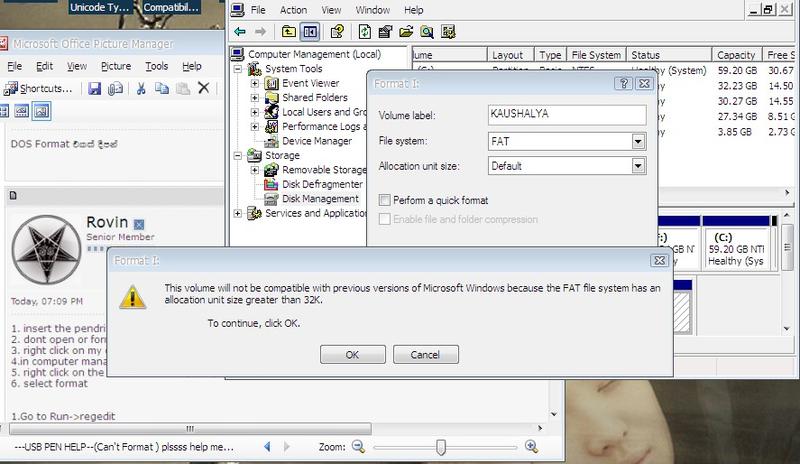
Task: Open the Edit menu in Picture Manager
Action: coord(44,66)
